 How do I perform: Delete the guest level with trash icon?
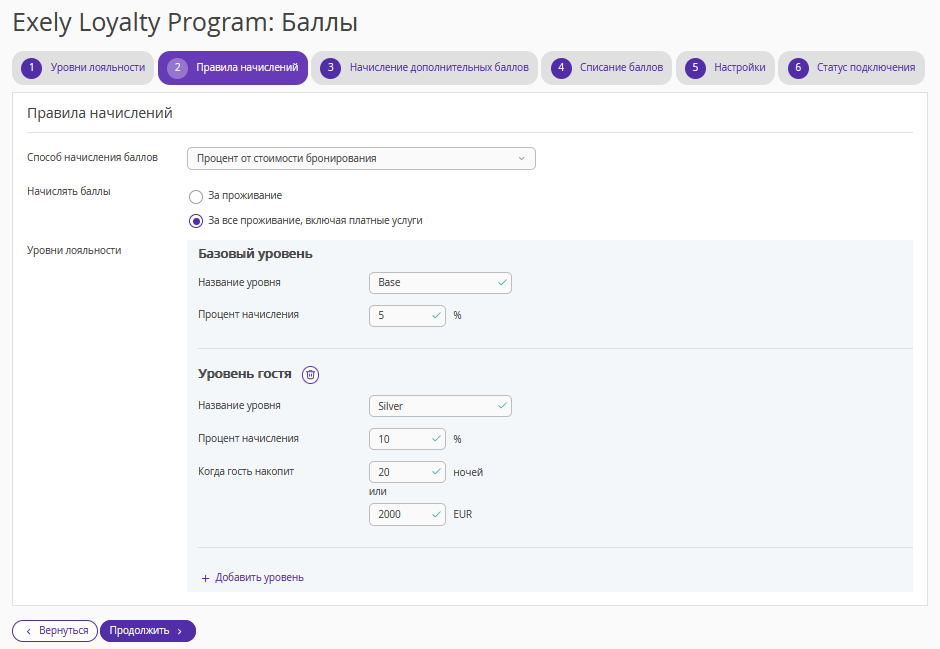coord(310,375)
